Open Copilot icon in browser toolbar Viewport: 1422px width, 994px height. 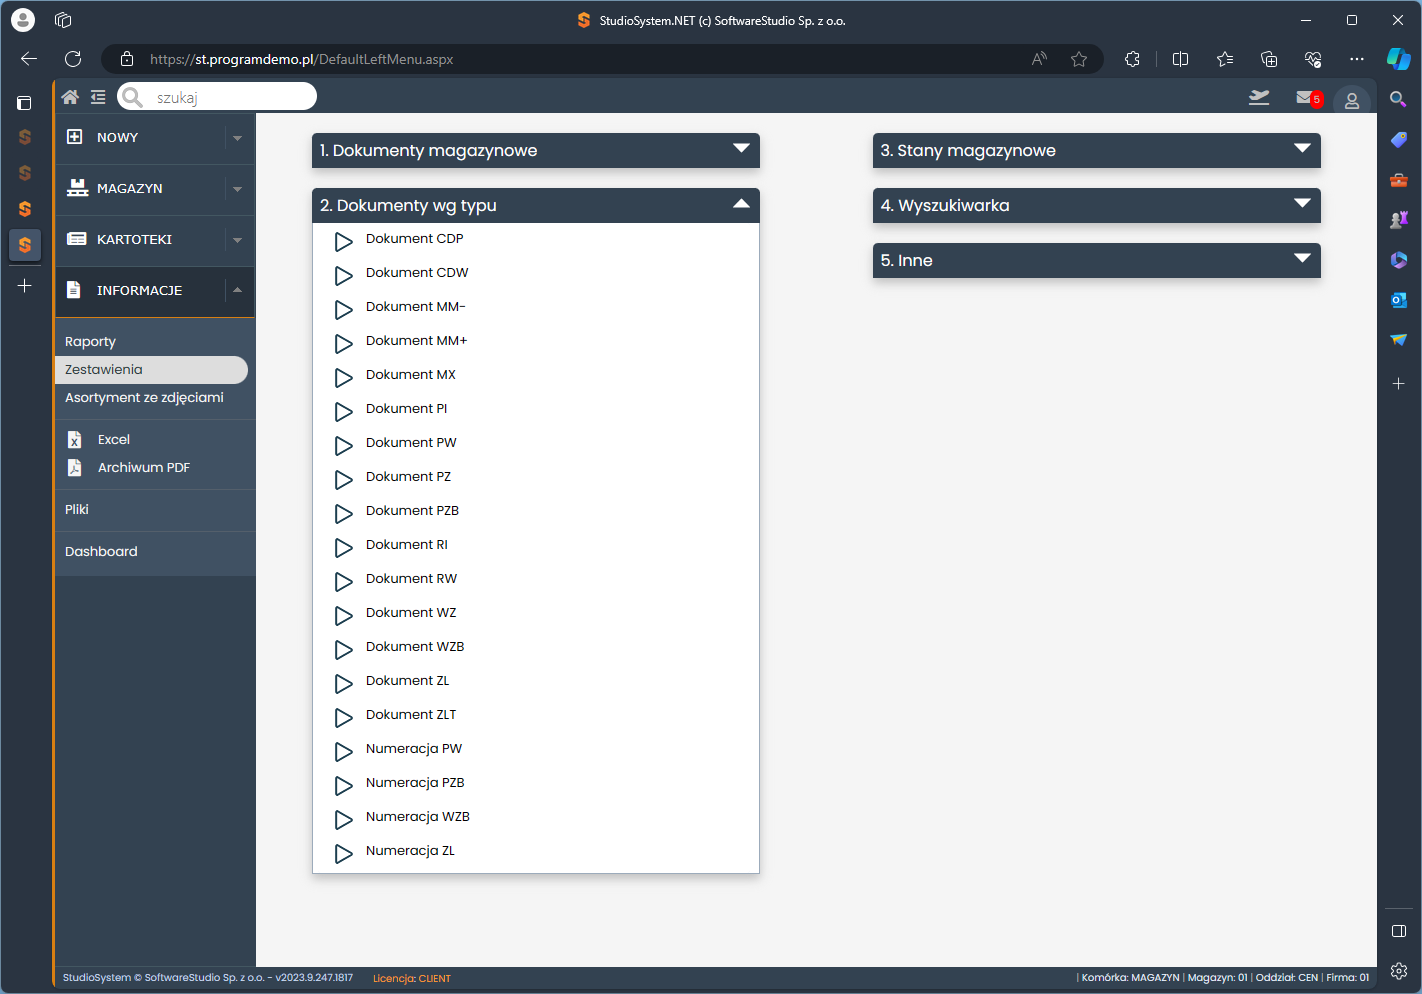point(1399,59)
